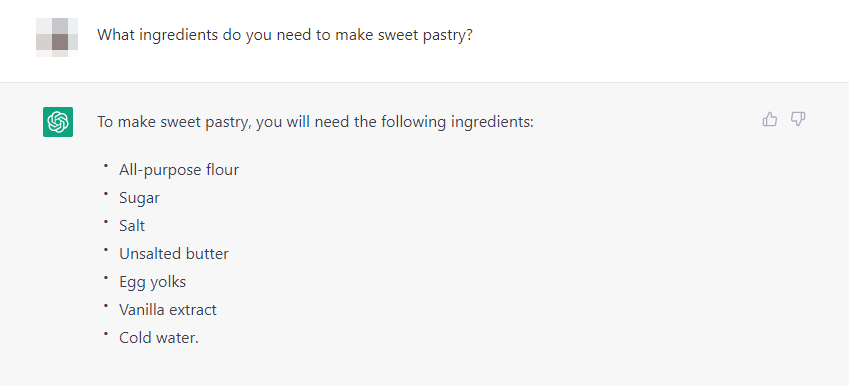Click the Sugar list item
The width and height of the screenshot is (849, 386).
[139, 198]
